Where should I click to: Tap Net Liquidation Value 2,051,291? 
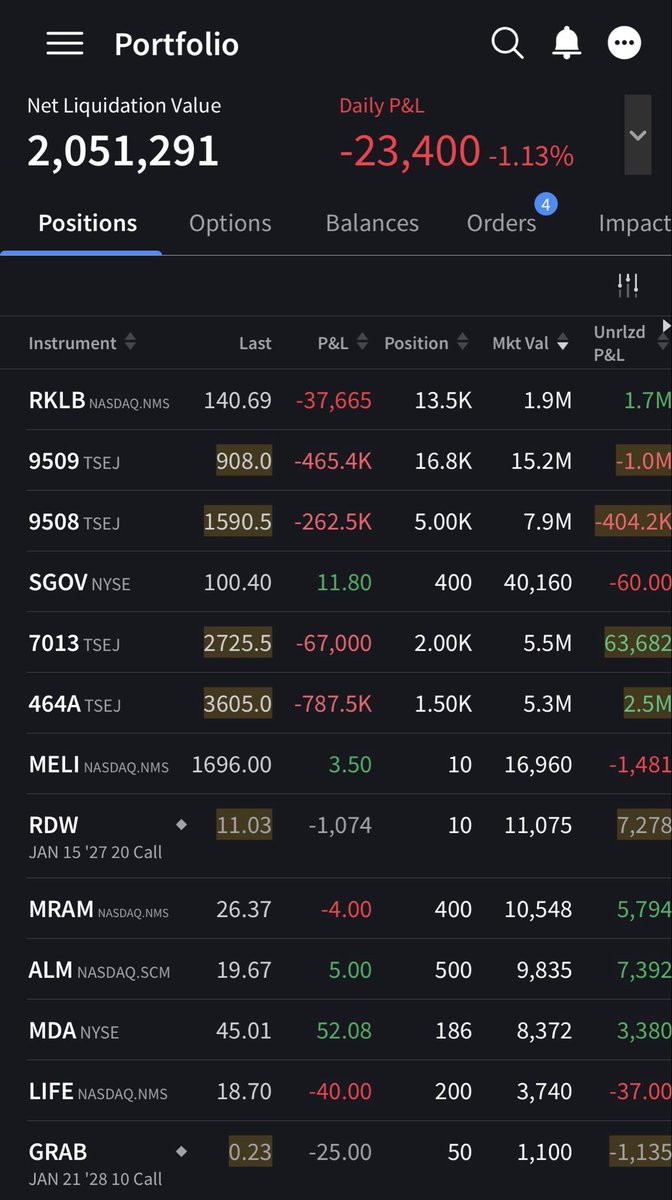[x=123, y=151]
